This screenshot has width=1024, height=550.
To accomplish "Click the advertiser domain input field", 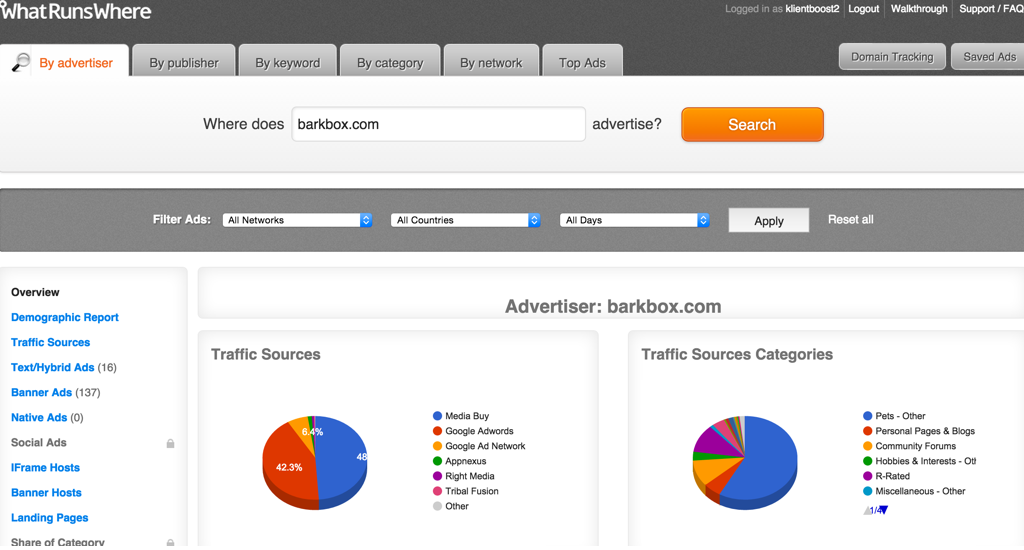I will [438, 124].
